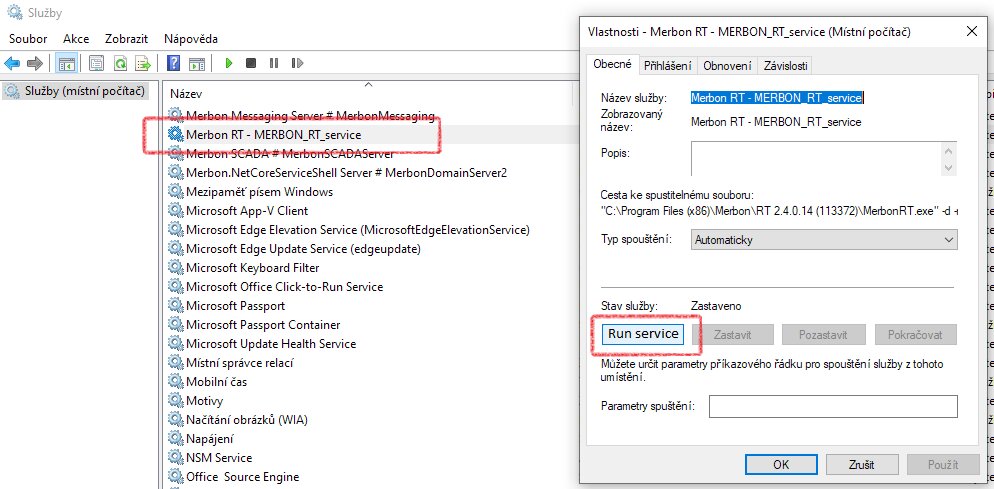Switch to the Přihlášení tab
This screenshot has width=994, height=489.
(667, 65)
